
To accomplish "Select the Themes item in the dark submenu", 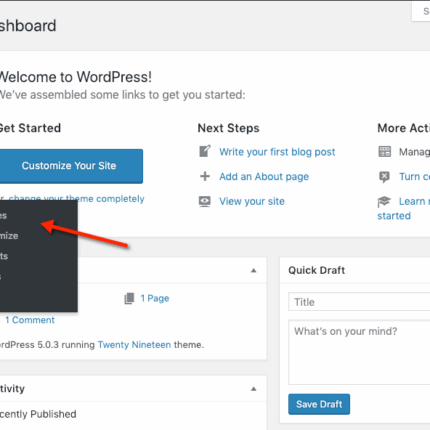I will tap(3, 215).
